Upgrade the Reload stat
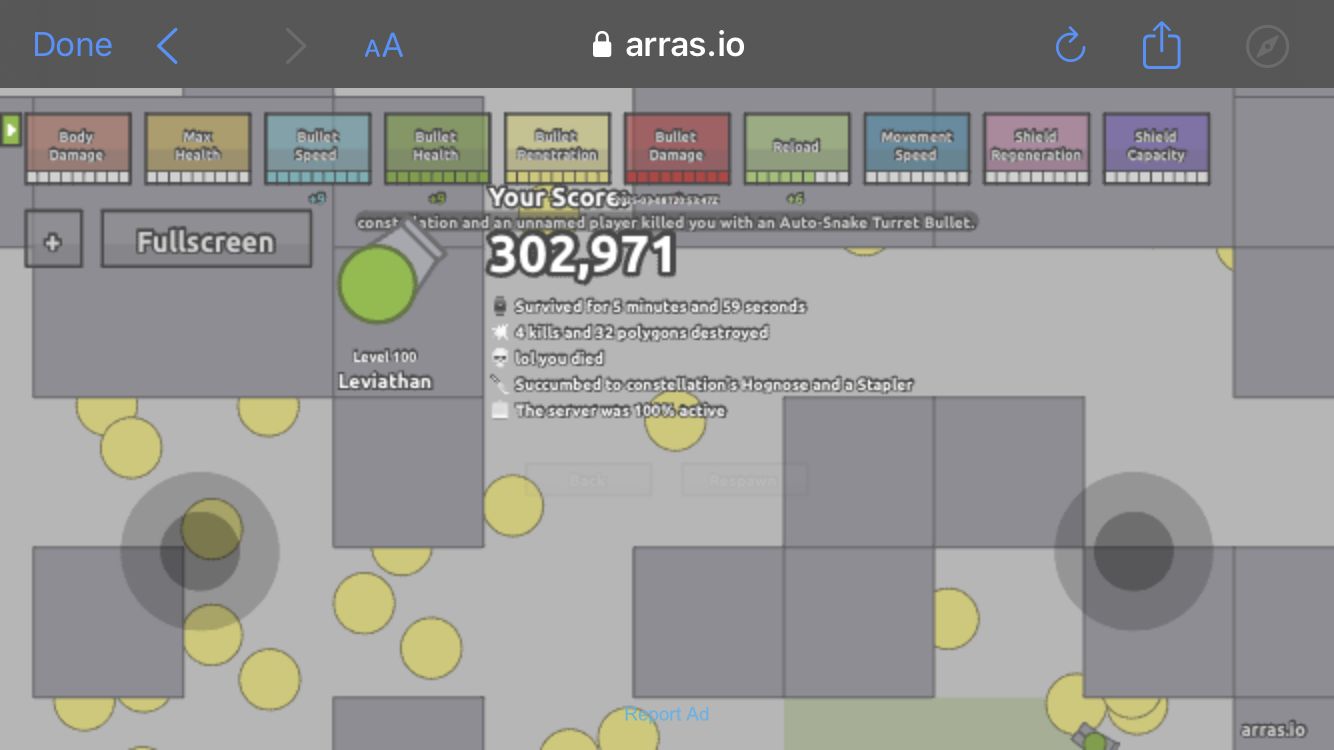The image size is (1334, 750). coord(797,149)
